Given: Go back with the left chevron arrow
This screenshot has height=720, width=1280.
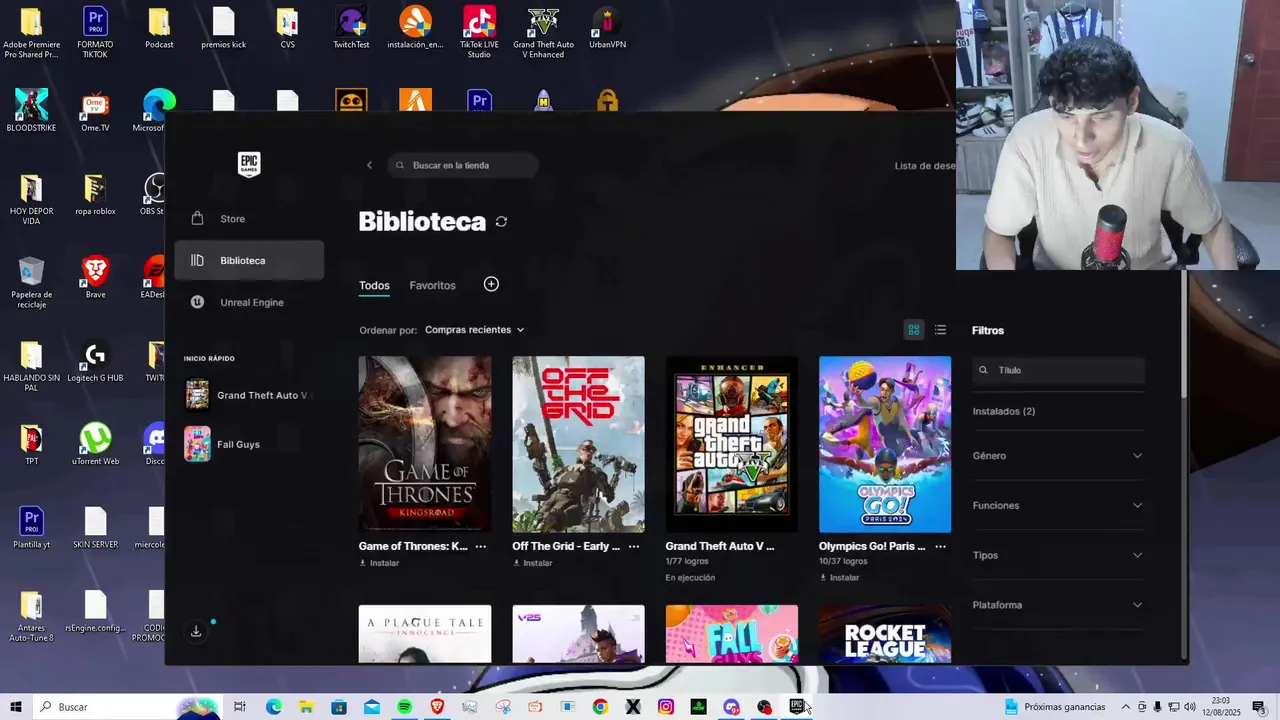Looking at the screenshot, I should [x=369, y=165].
